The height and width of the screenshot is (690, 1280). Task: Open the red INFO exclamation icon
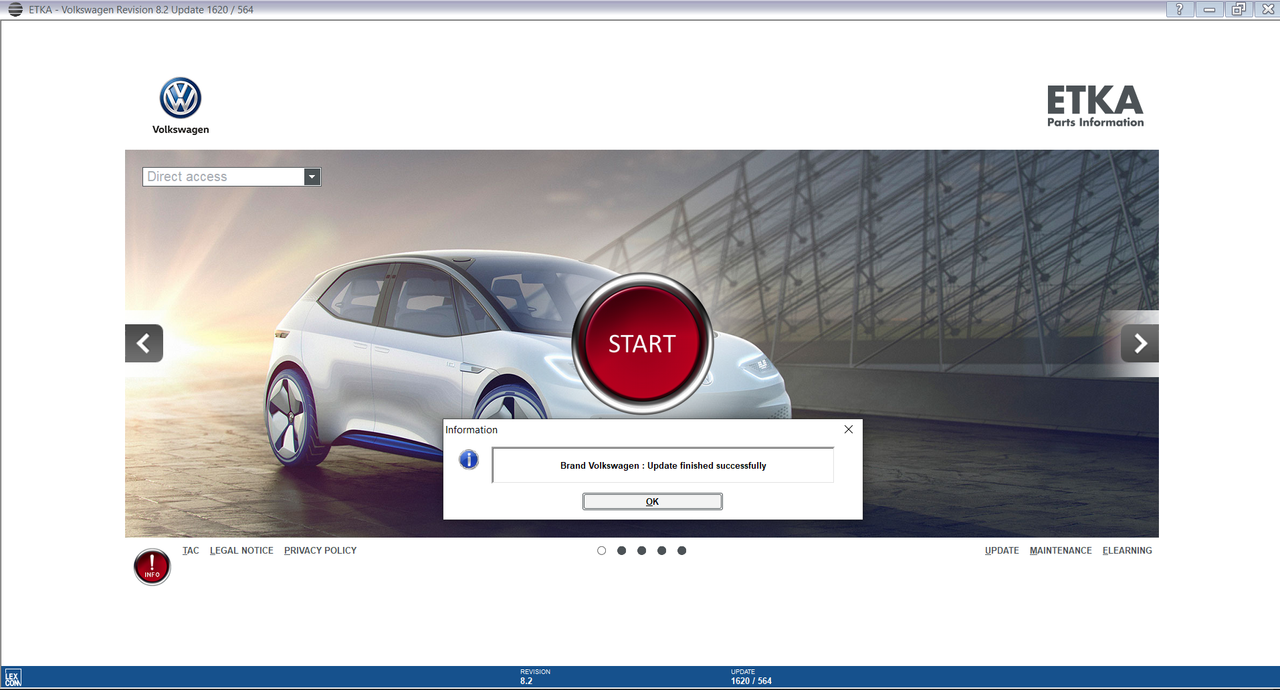152,567
